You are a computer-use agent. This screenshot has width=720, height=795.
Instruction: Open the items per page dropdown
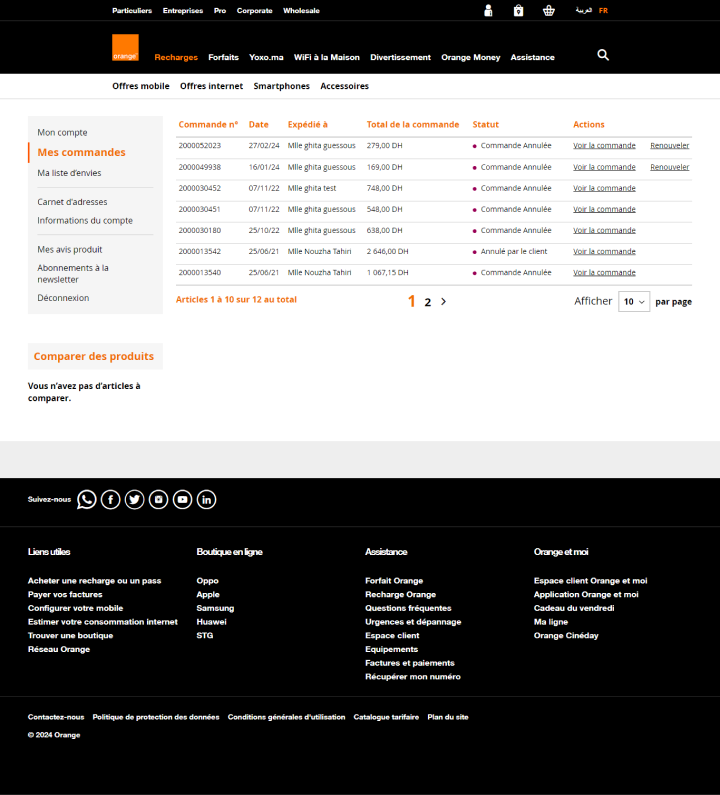(634, 302)
